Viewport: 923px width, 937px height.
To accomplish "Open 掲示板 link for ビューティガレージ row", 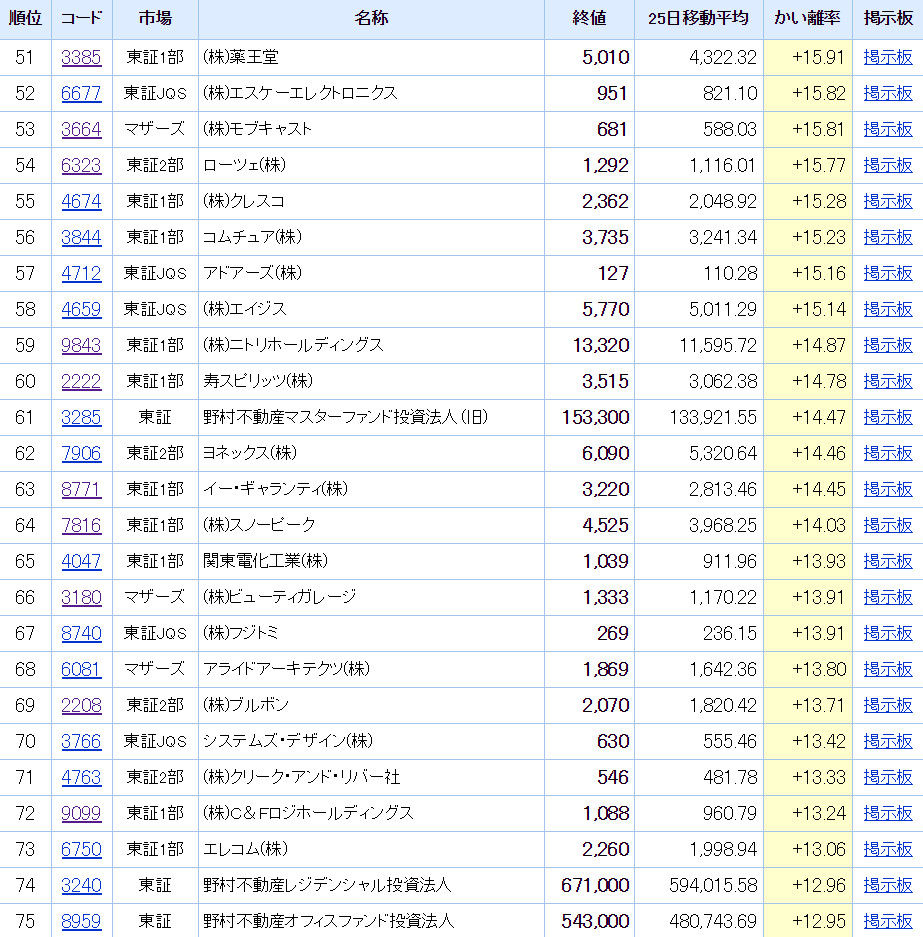I will pos(888,597).
